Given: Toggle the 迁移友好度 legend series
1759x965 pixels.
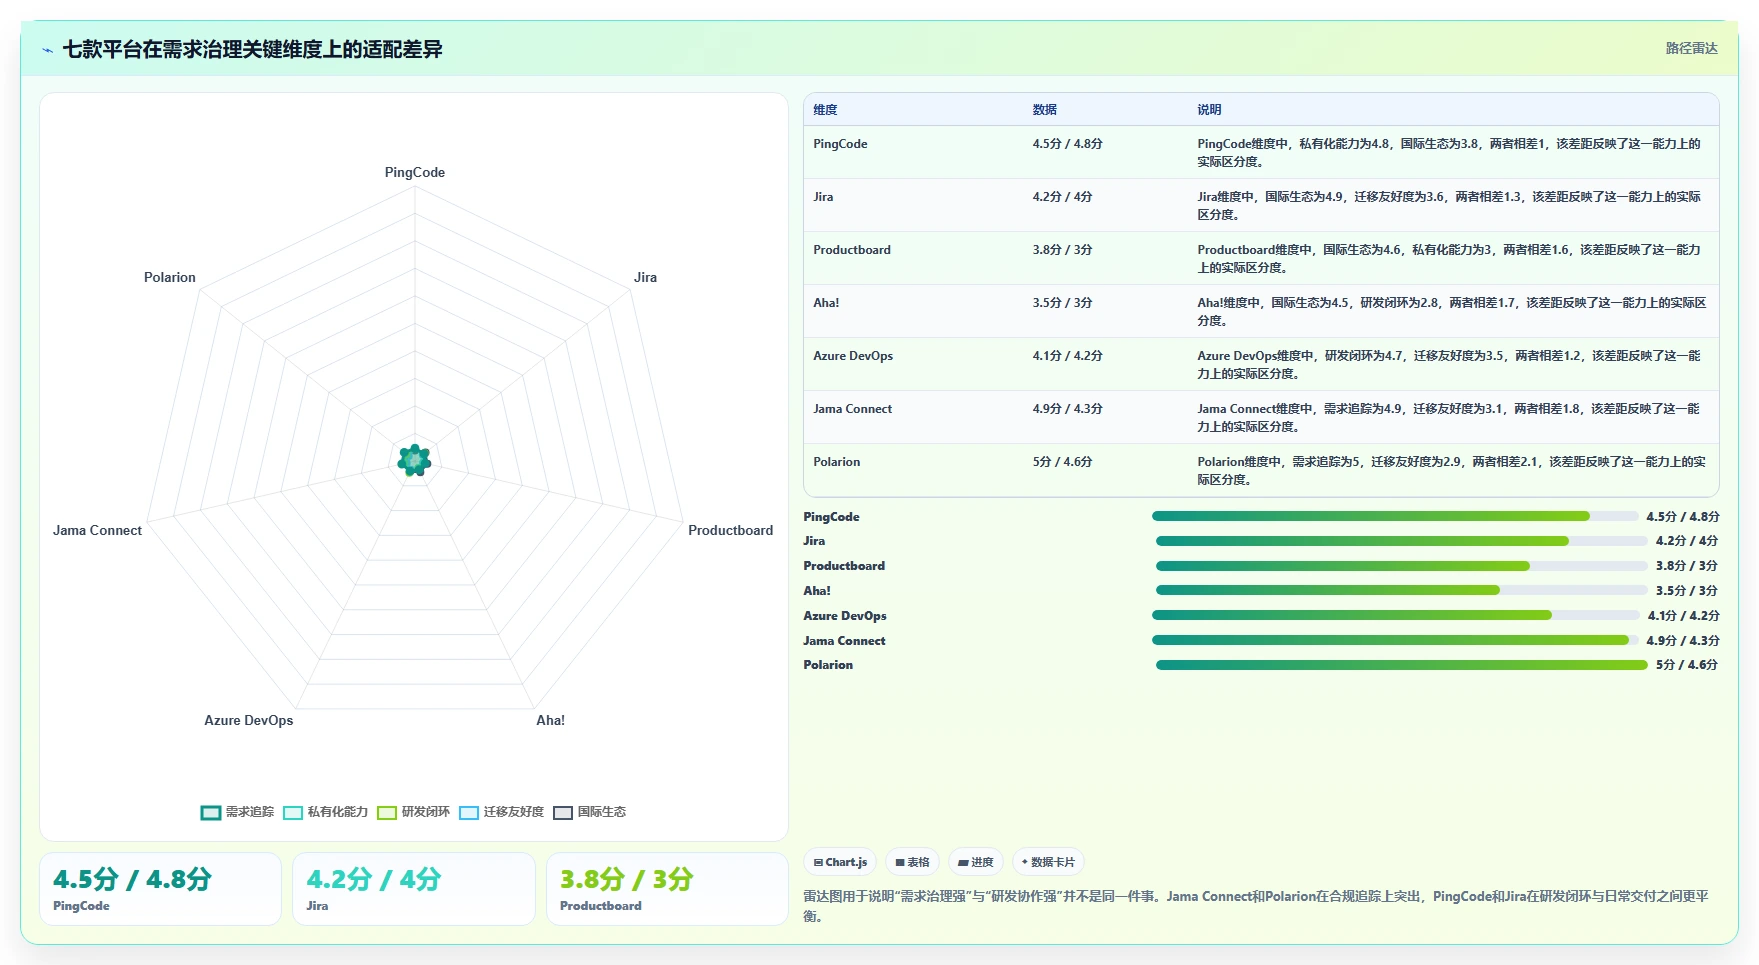Looking at the screenshot, I should 502,812.
